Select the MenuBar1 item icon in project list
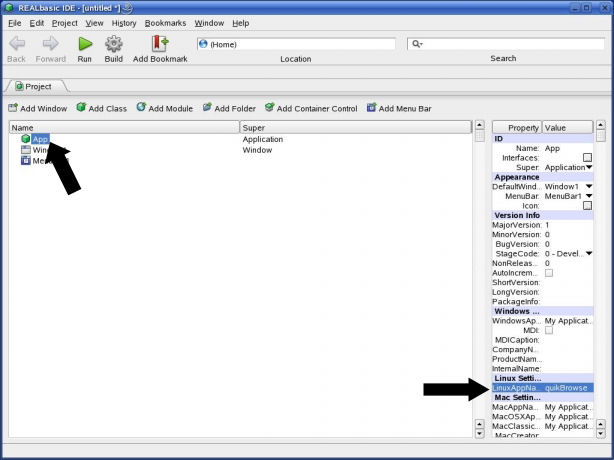 (x=26, y=160)
